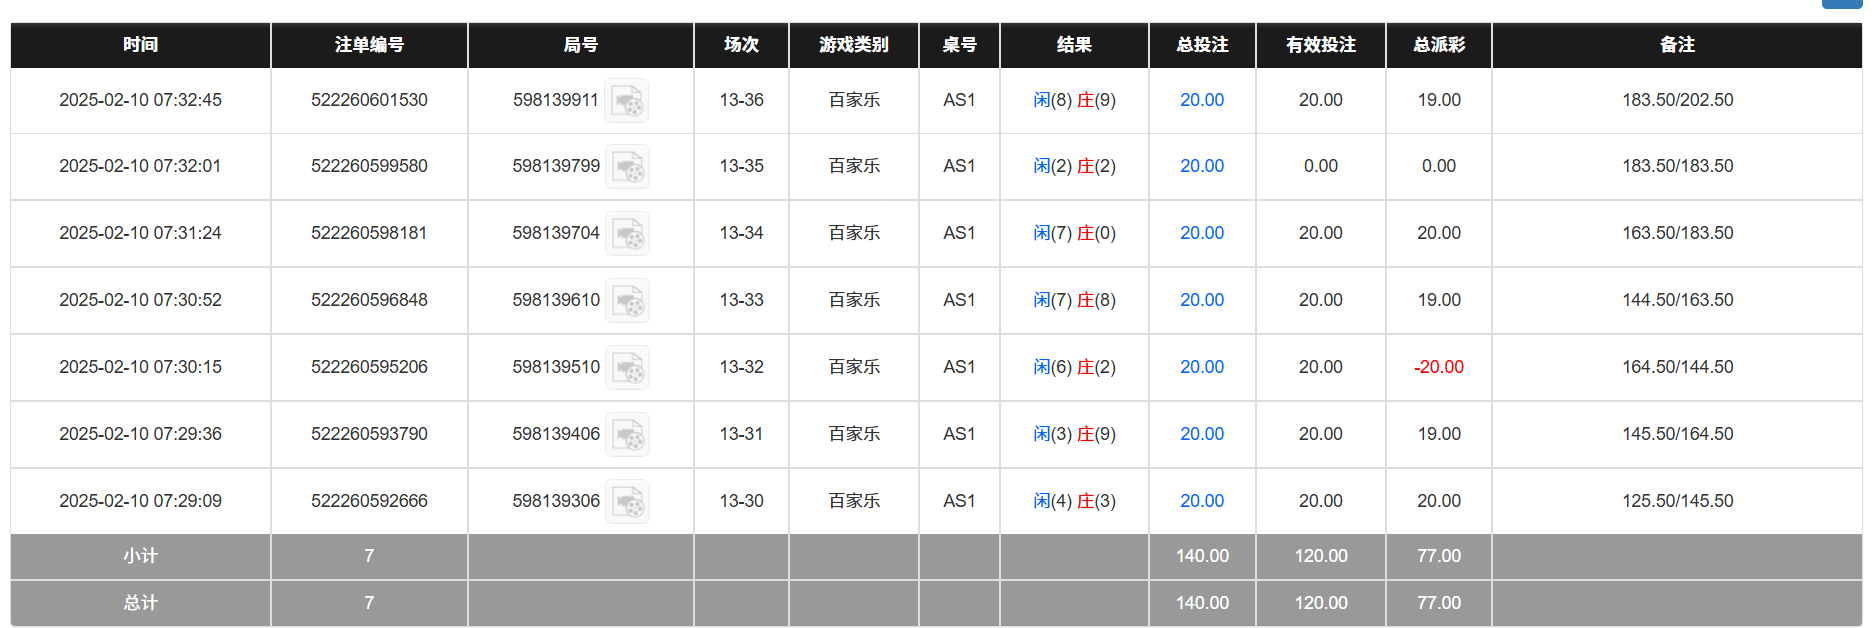Open replay icon for round 598139704

pos(627,233)
